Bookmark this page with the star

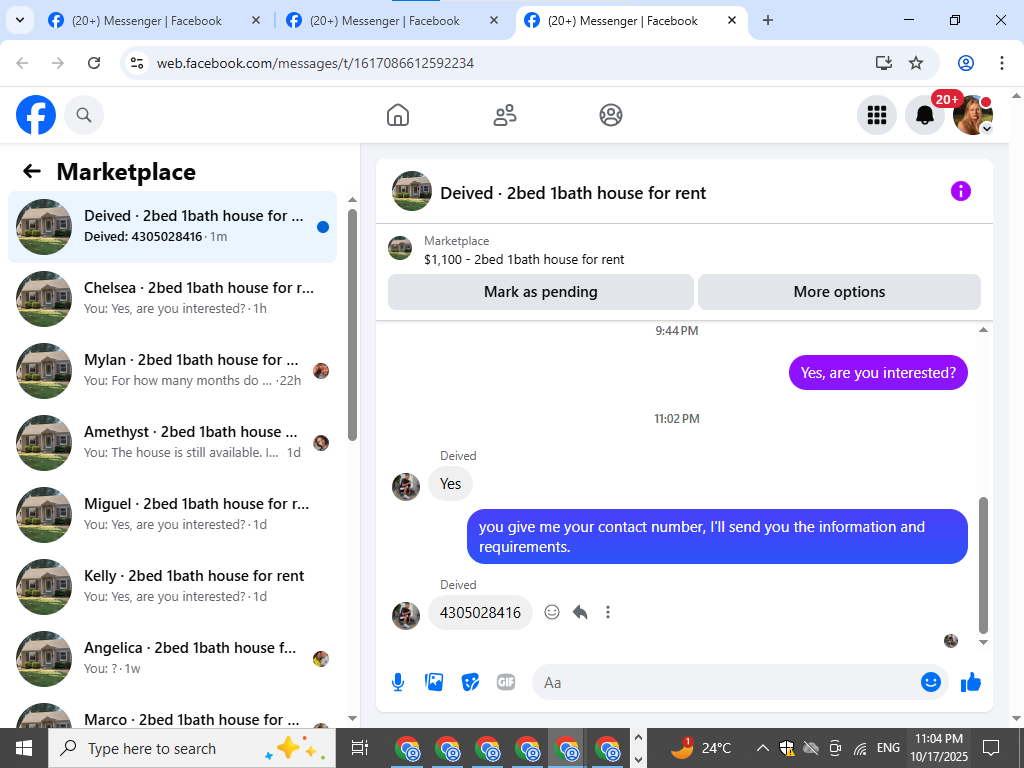[x=916, y=63]
